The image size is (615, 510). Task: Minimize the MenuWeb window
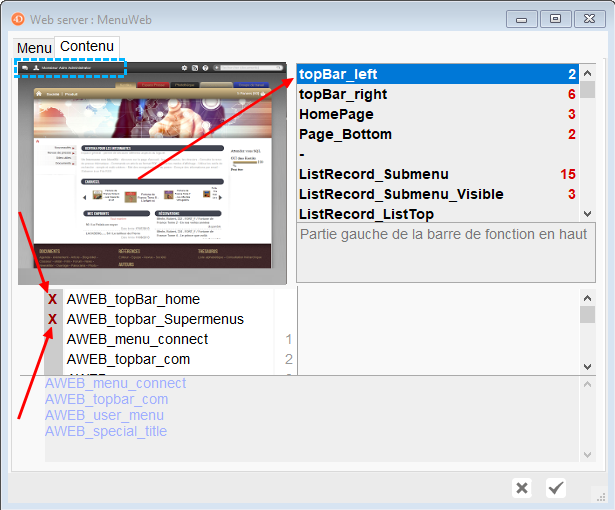(x=521, y=19)
